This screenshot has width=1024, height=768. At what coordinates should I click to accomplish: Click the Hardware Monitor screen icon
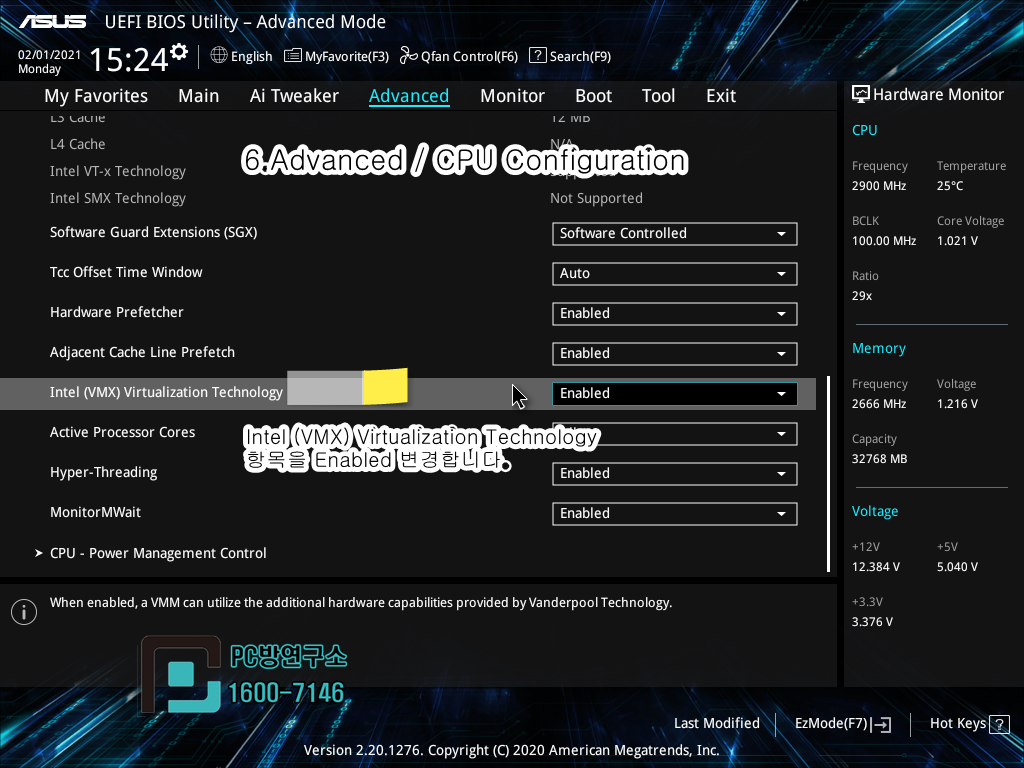861,95
